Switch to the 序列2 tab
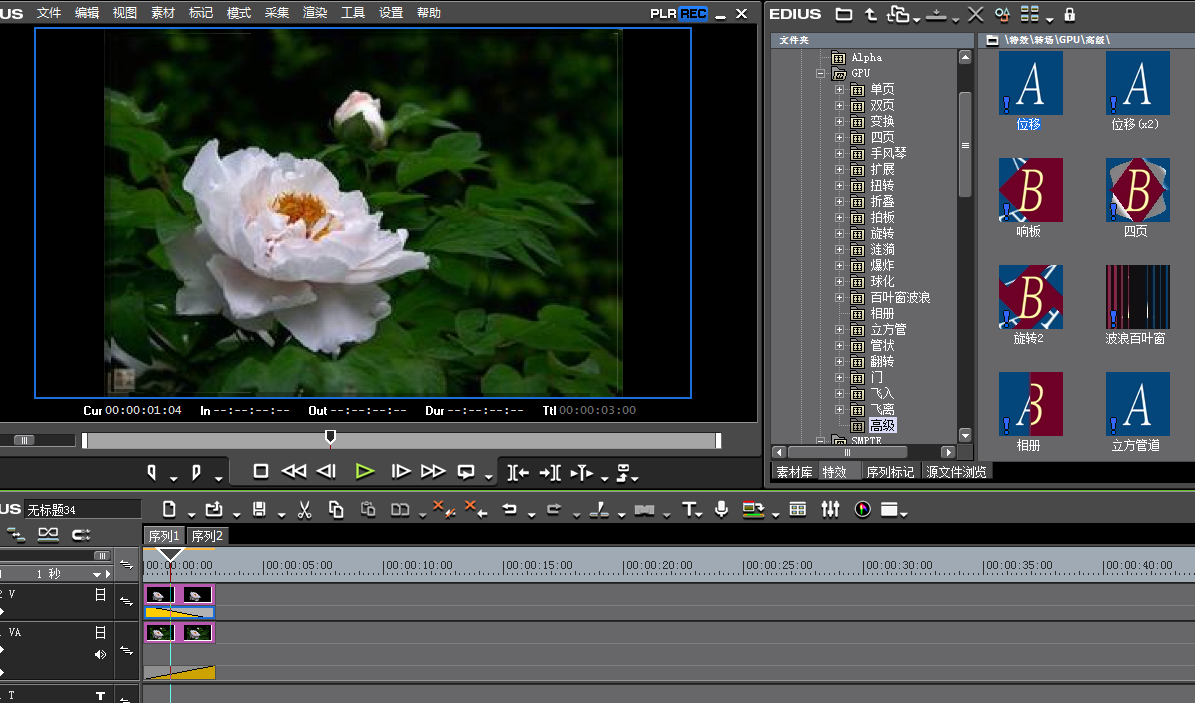Viewport: 1195px width, 703px height. click(207, 536)
